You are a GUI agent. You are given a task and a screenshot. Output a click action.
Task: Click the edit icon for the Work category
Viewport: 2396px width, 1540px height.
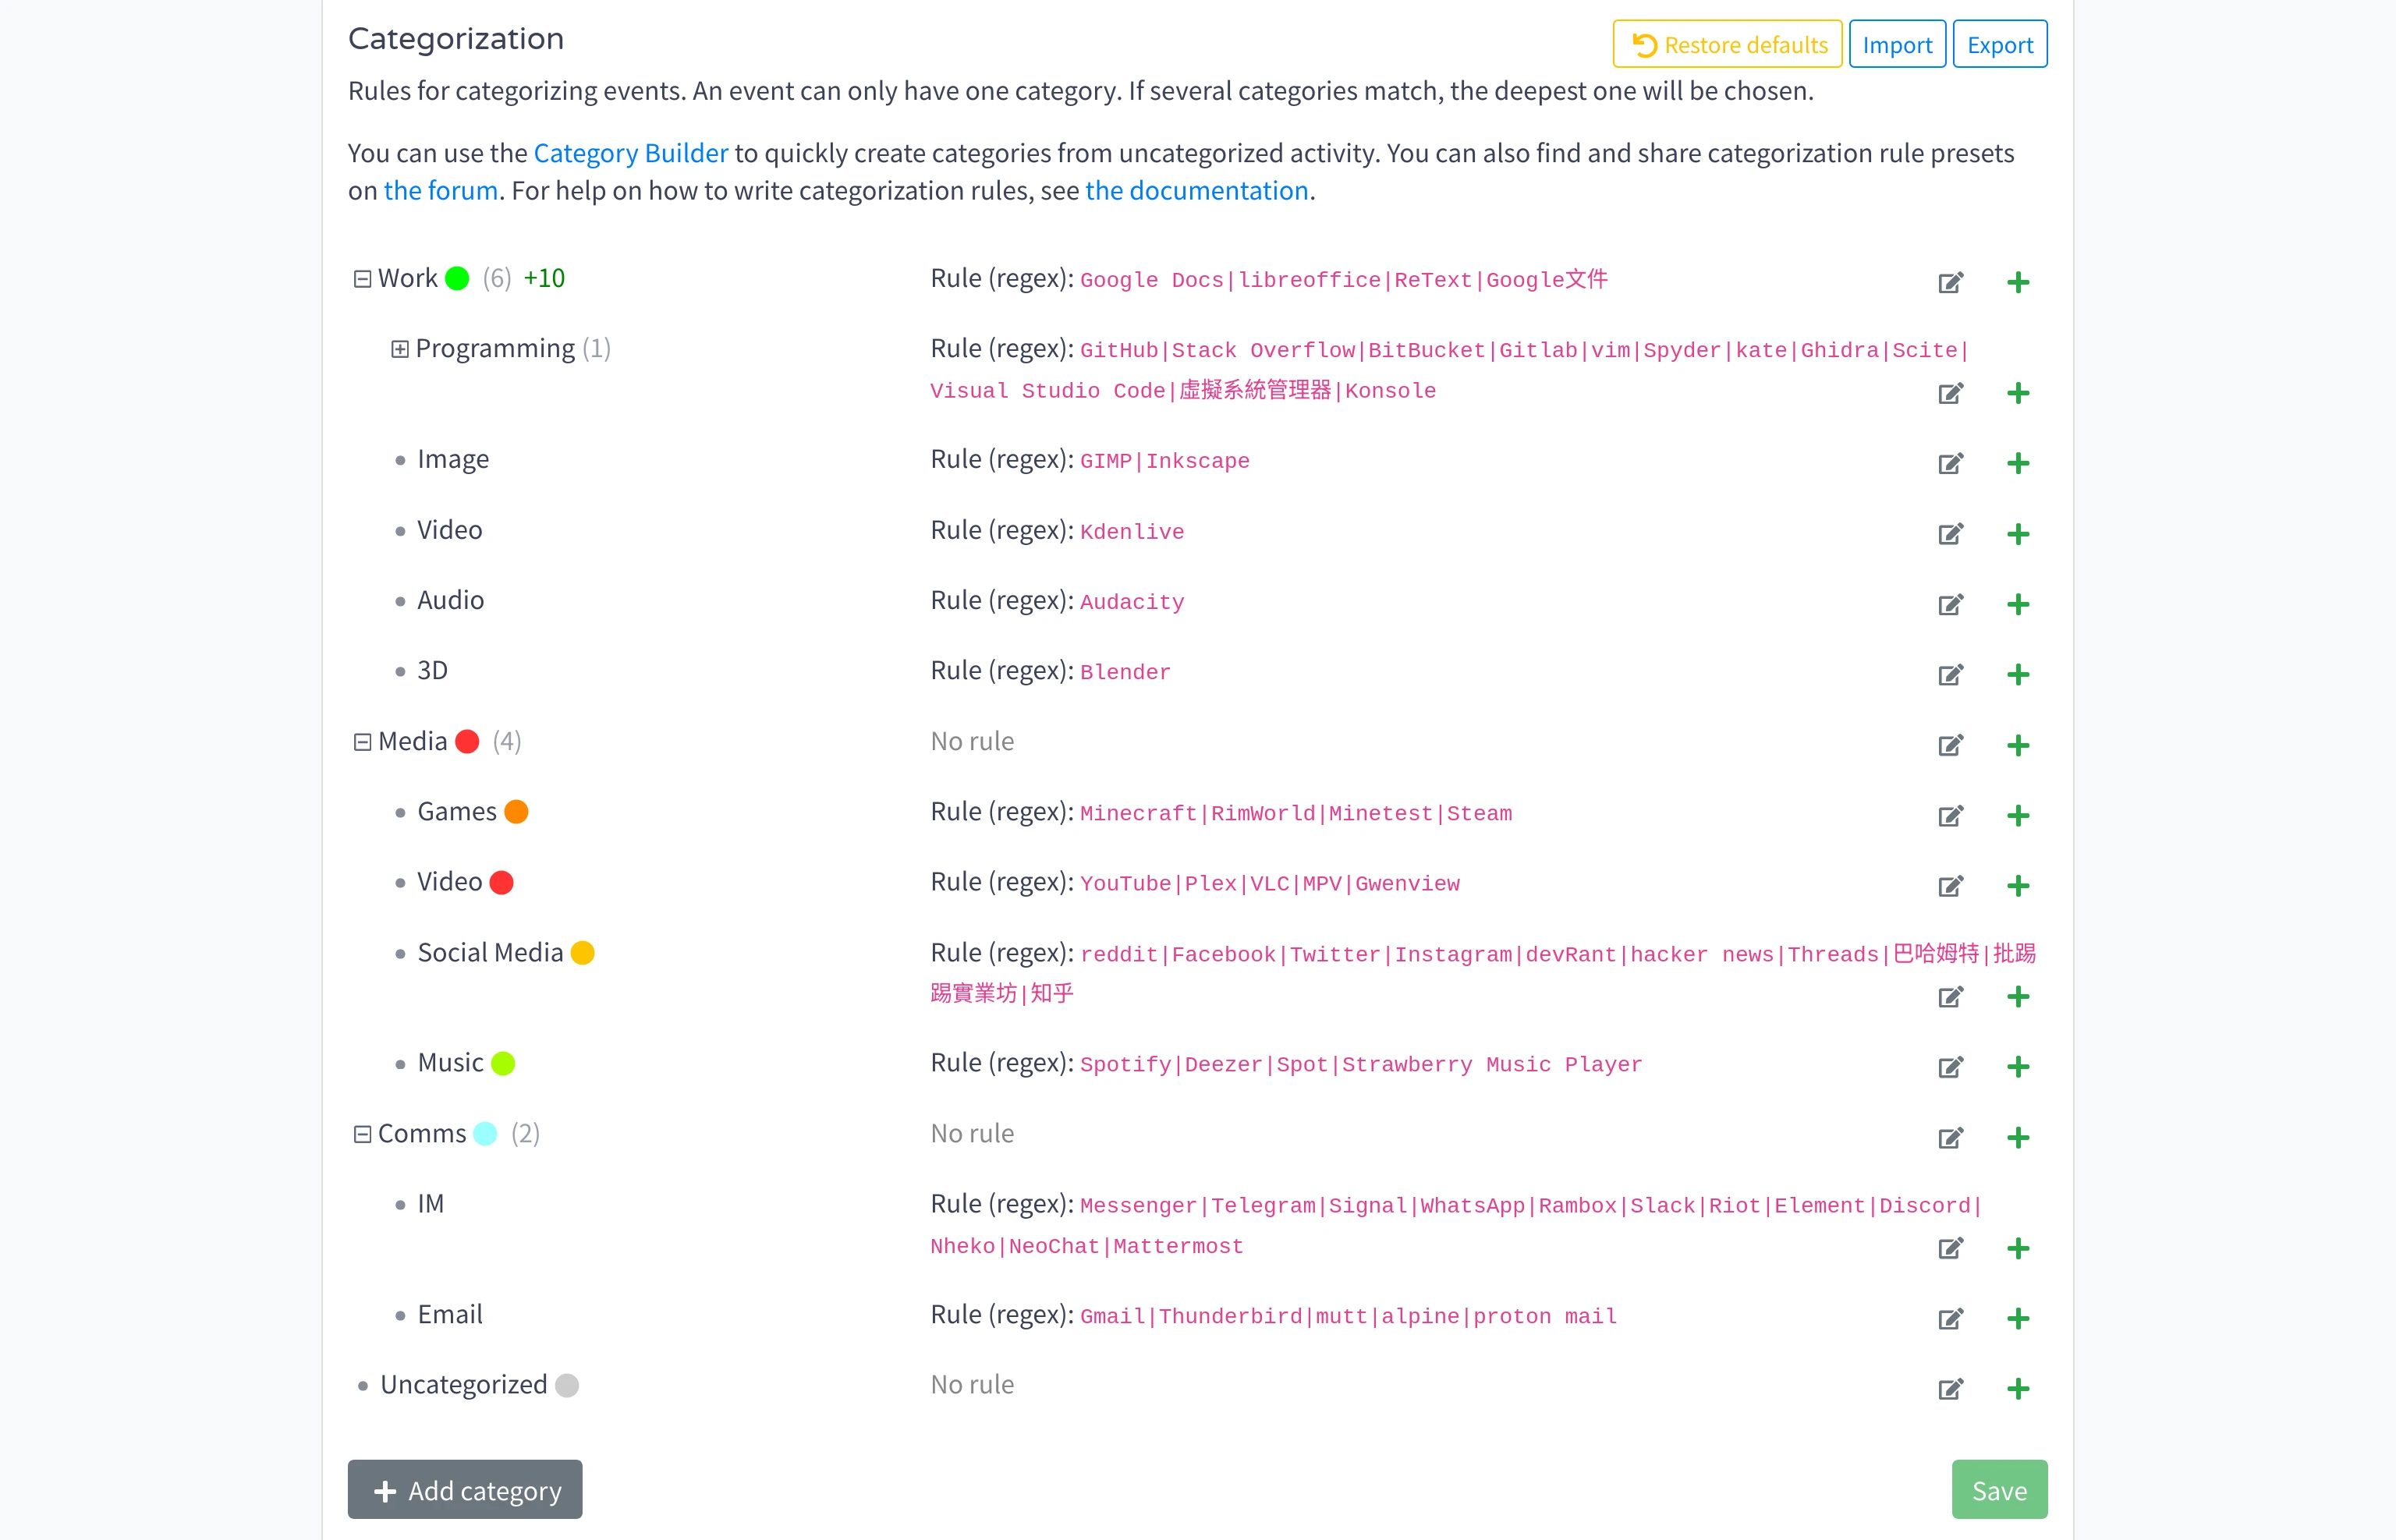click(x=1950, y=283)
